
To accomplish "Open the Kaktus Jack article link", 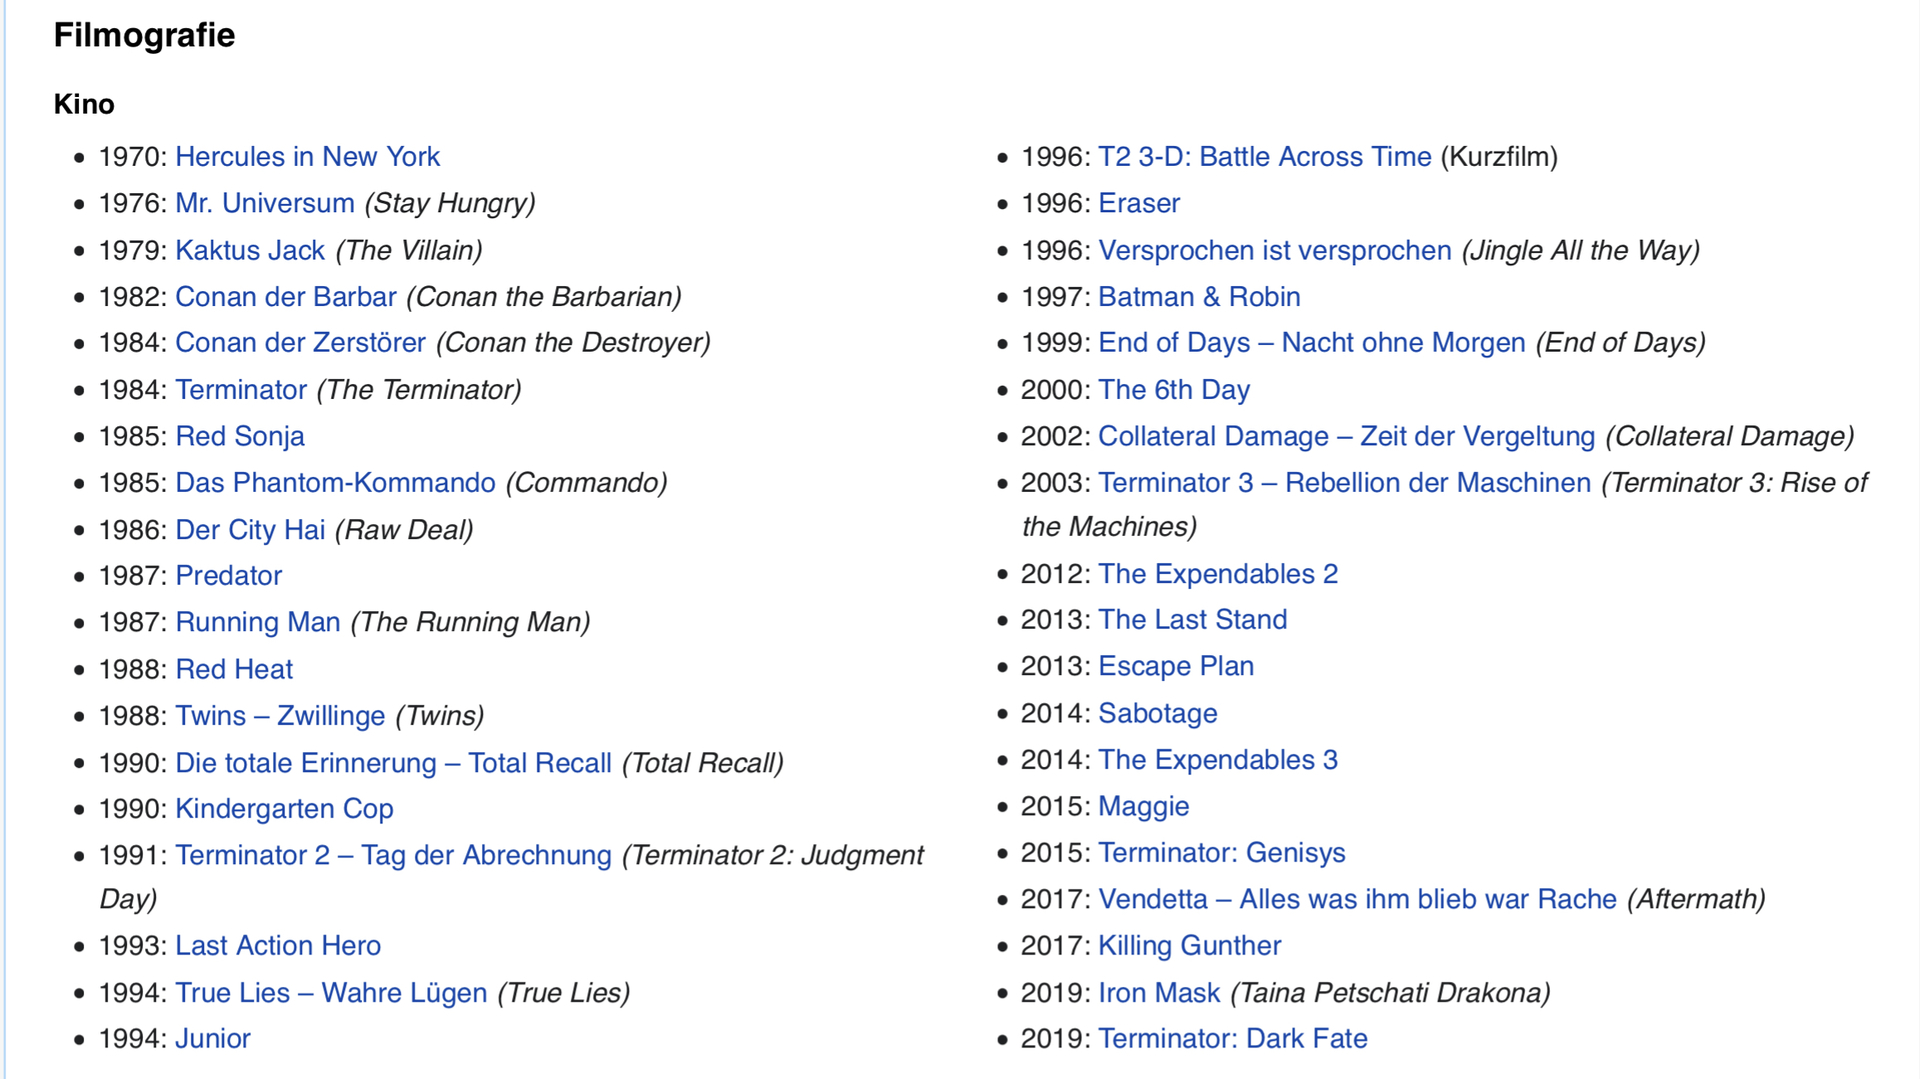I will pyautogui.click(x=250, y=250).
